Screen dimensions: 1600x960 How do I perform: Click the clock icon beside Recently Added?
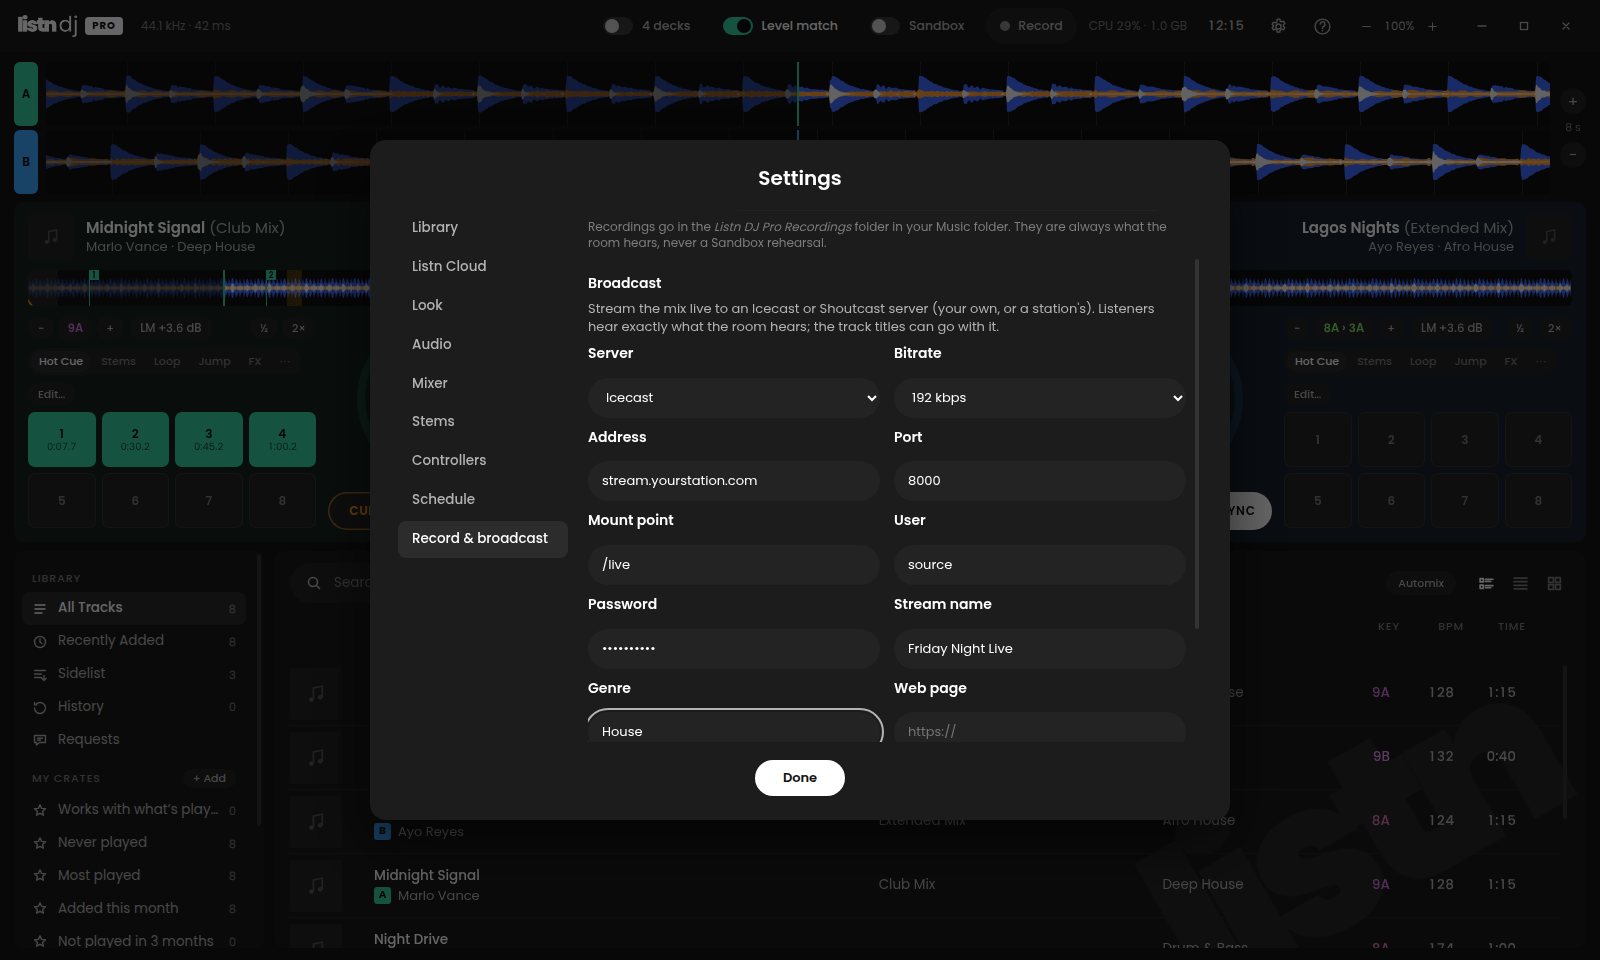click(x=40, y=641)
